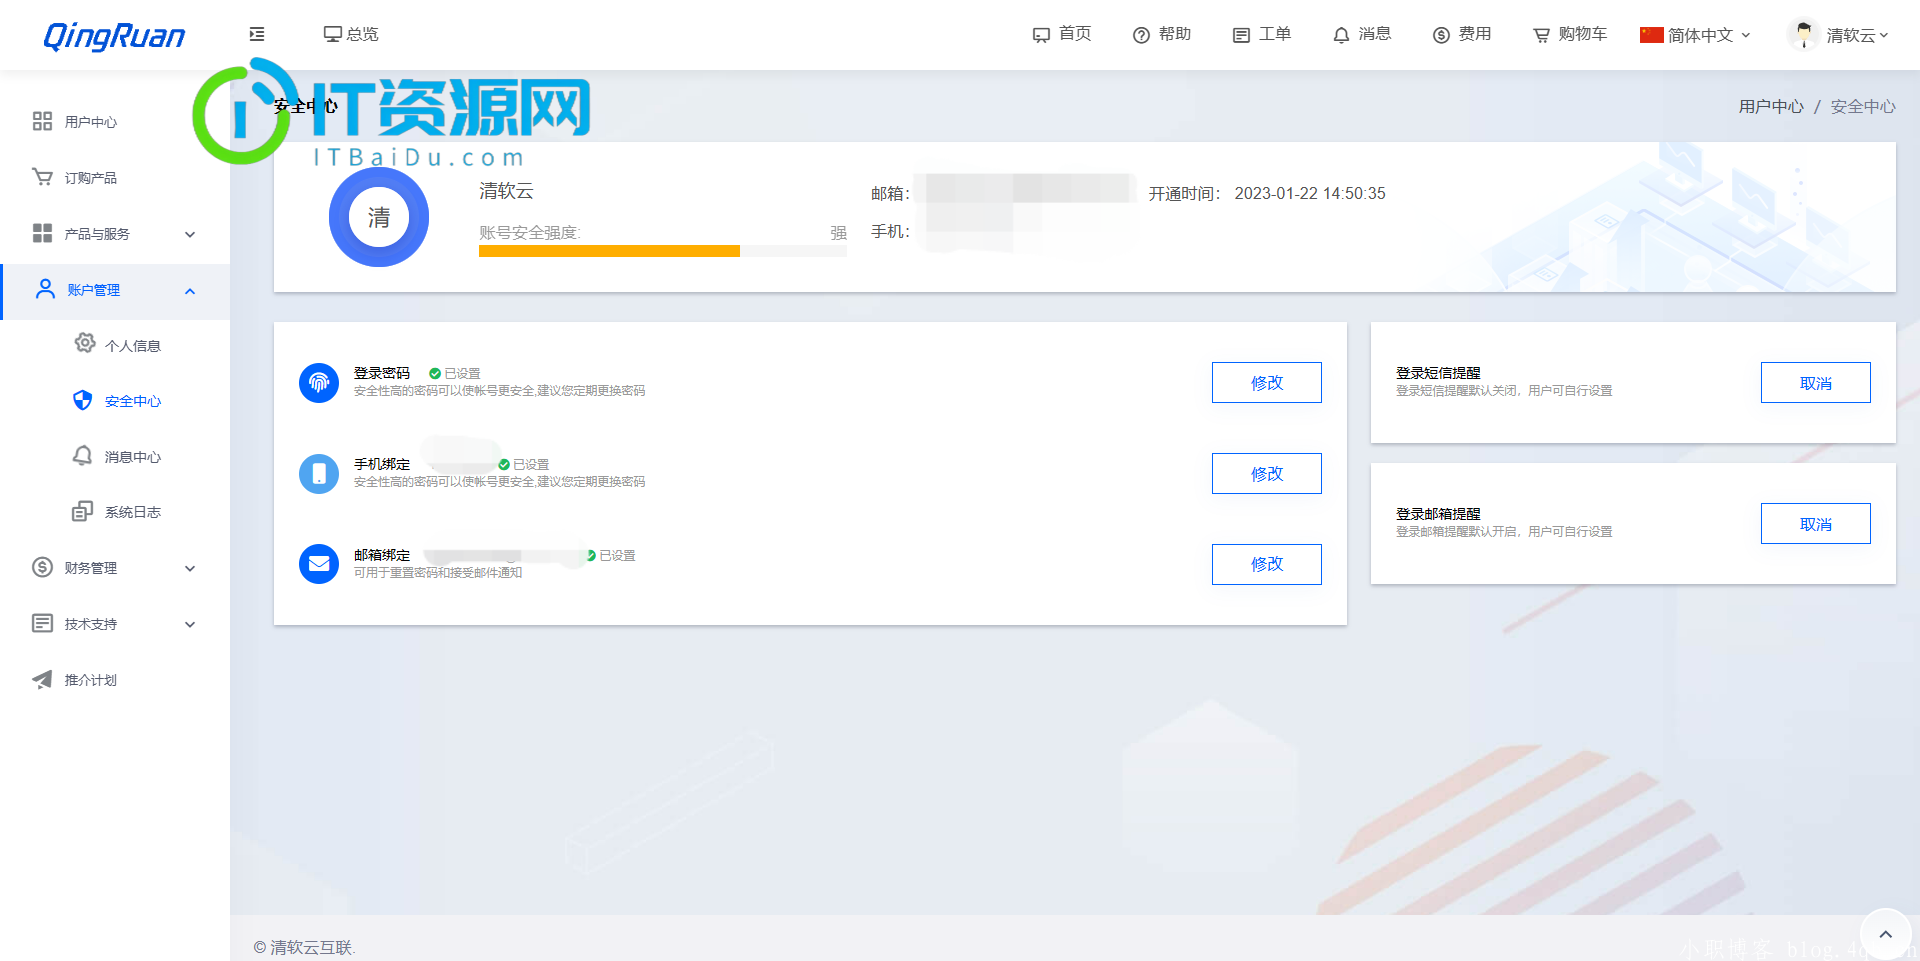Click the China flag icon
The height and width of the screenshot is (961, 1920).
click(x=1651, y=35)
